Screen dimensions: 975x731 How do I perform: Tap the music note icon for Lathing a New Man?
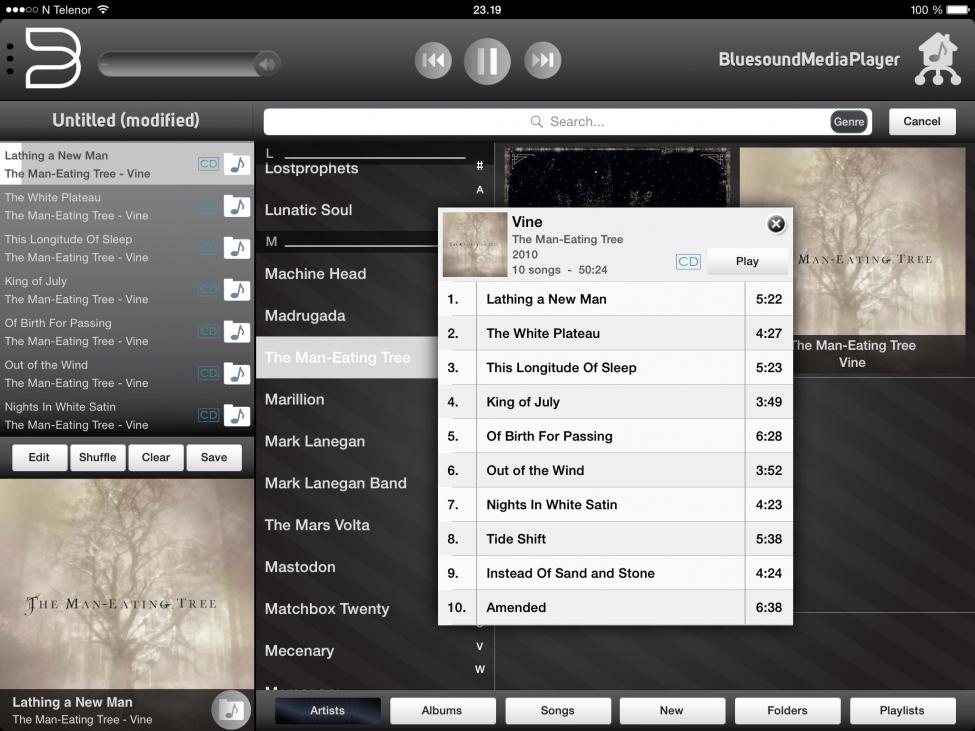point(237,164)
